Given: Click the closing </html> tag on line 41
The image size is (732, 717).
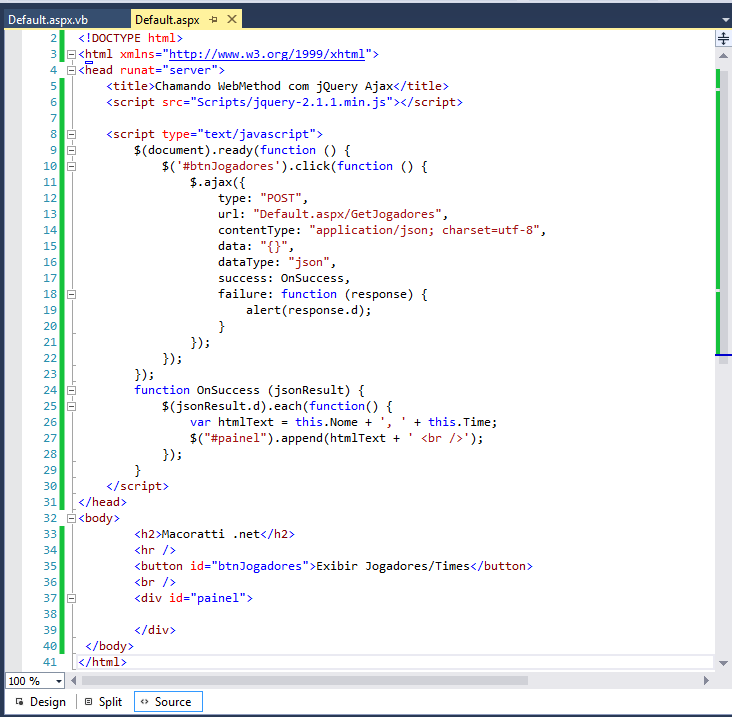Looking at the screenshot, I should pos(102,662).
